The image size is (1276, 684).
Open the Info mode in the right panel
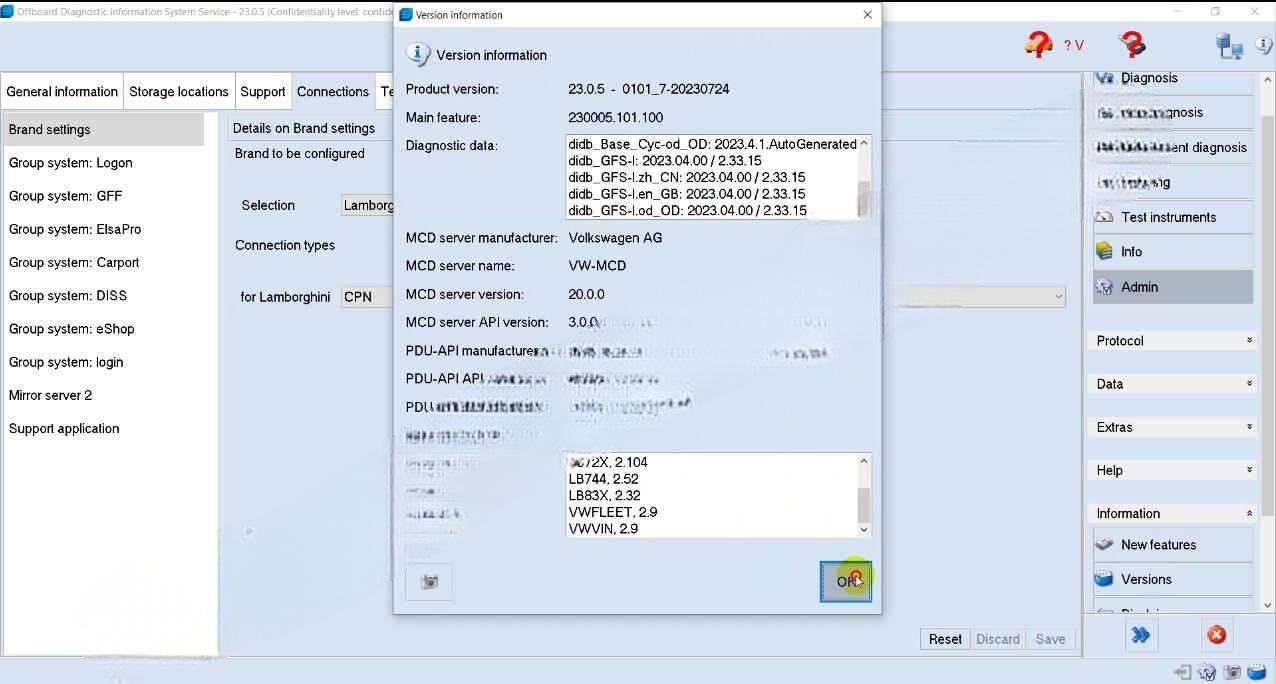(1172, 252)
